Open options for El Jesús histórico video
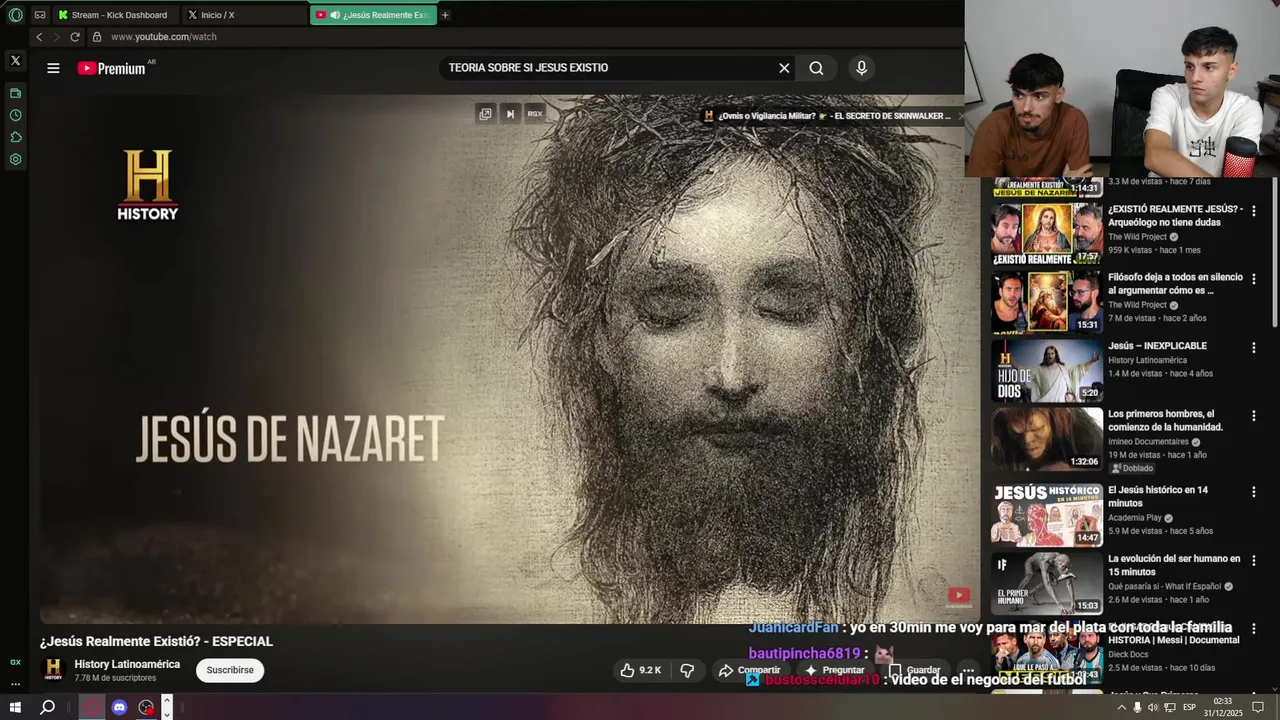Viewport: 1280px width, 720px height. point(1253,491)
